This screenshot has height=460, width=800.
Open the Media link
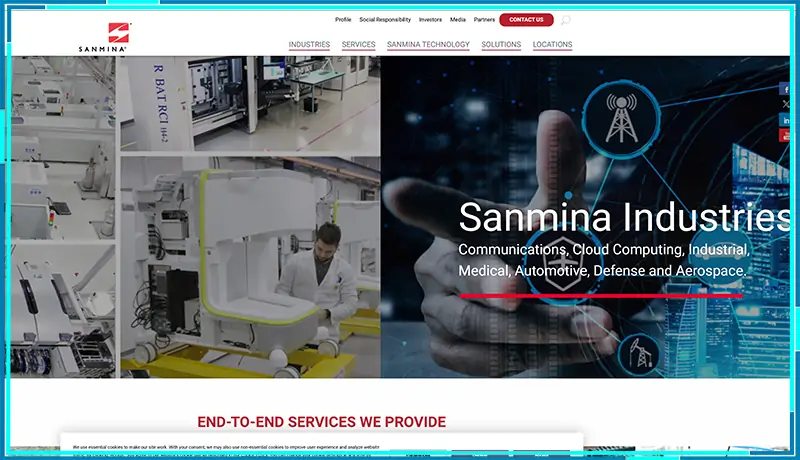(458, 19)
